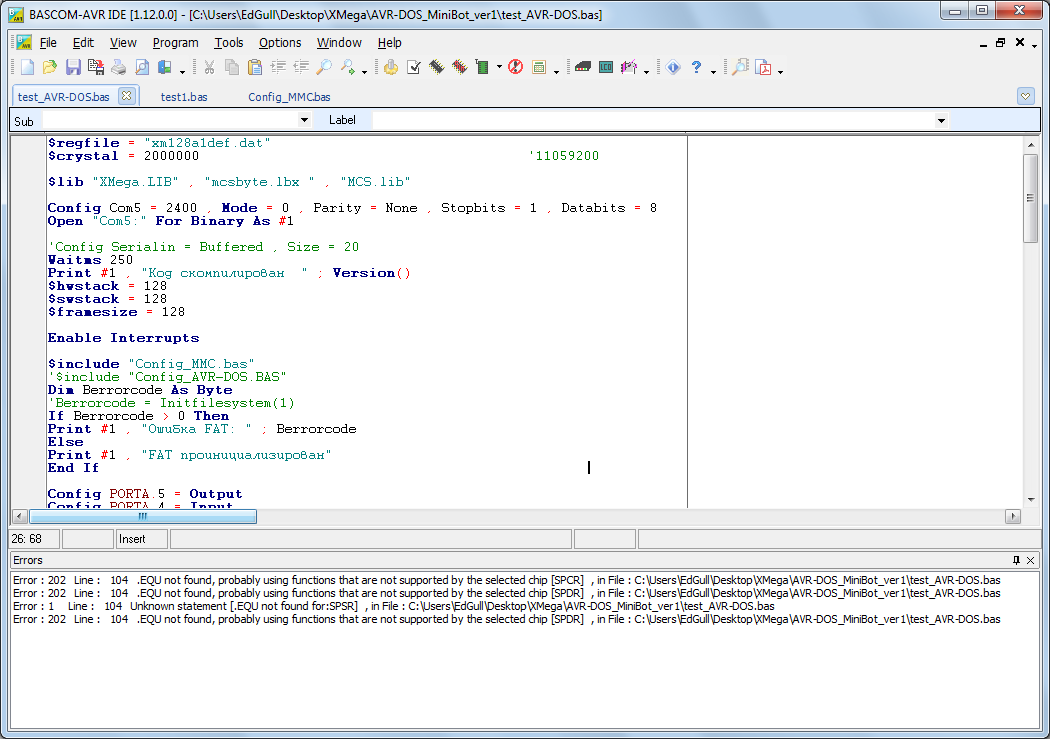Expand the Label dropdown list
The image size is (1050, 739).
click(x=941, y=120)
